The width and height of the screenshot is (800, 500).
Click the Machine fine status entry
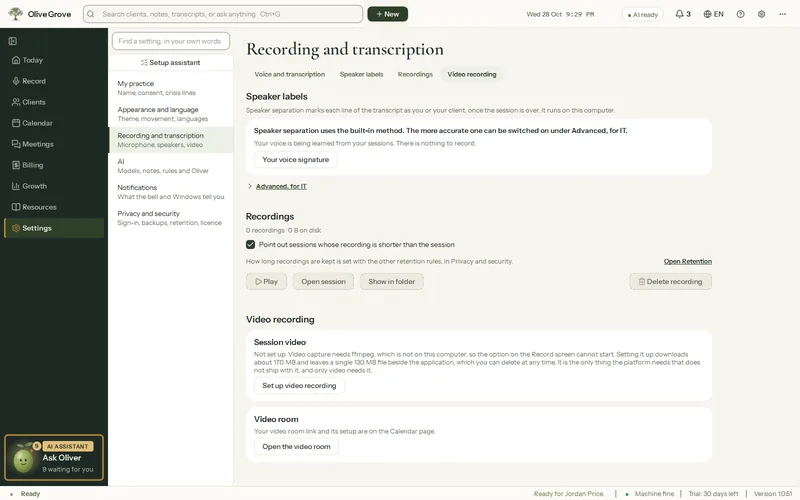[x=649, y=493]
